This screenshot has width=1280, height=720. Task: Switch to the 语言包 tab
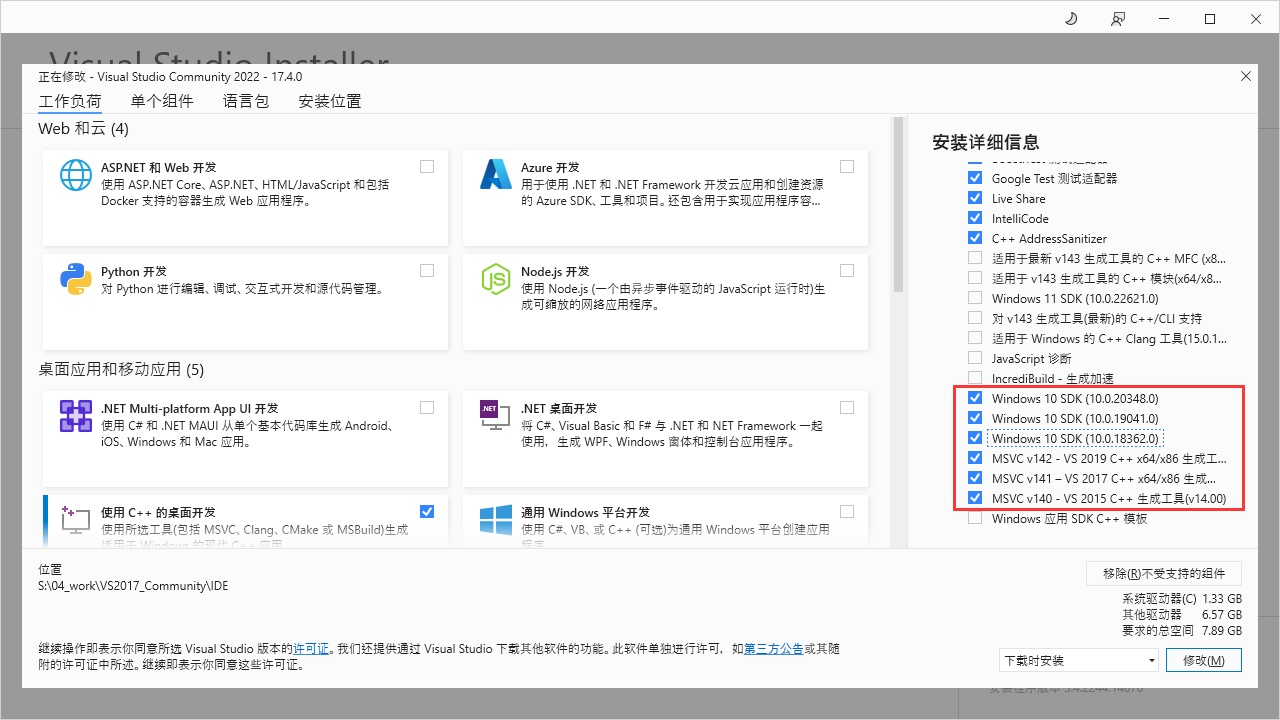[246, 101]
